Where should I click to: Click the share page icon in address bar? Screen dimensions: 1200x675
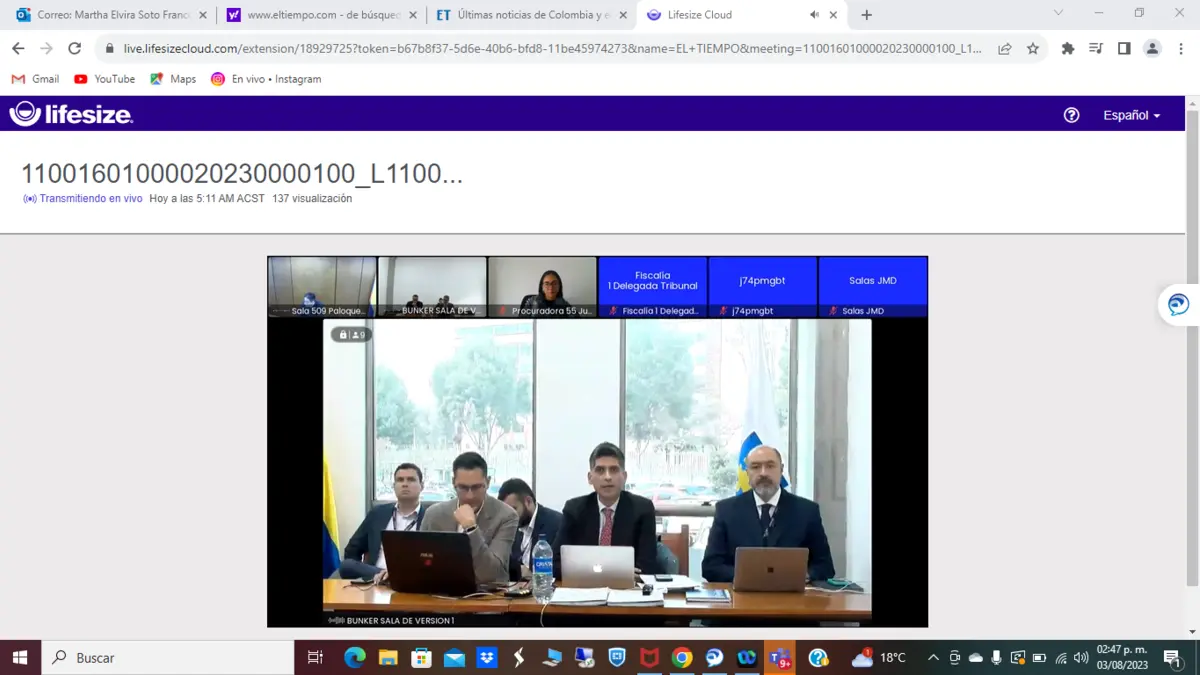(x=1005, y=48)
